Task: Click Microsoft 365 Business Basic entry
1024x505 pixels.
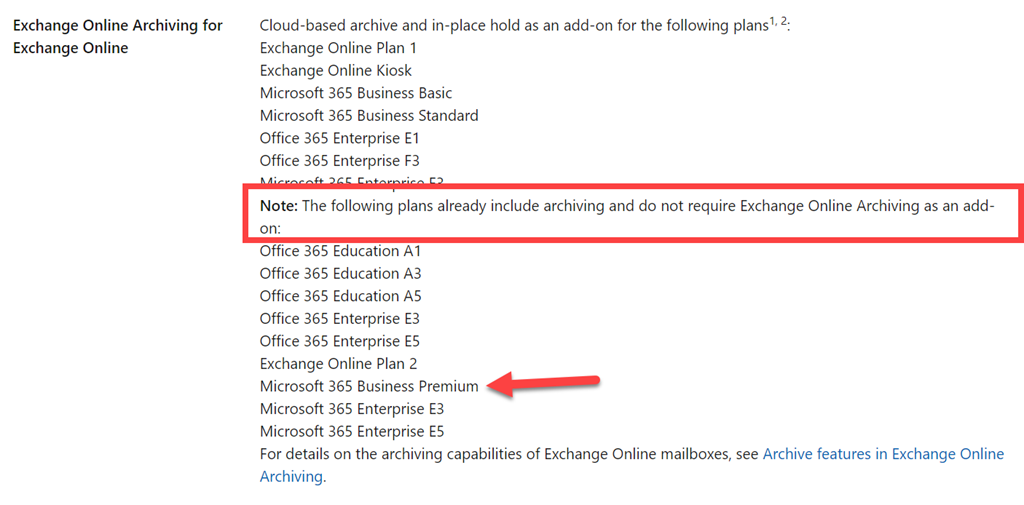Action: point(356,93)
